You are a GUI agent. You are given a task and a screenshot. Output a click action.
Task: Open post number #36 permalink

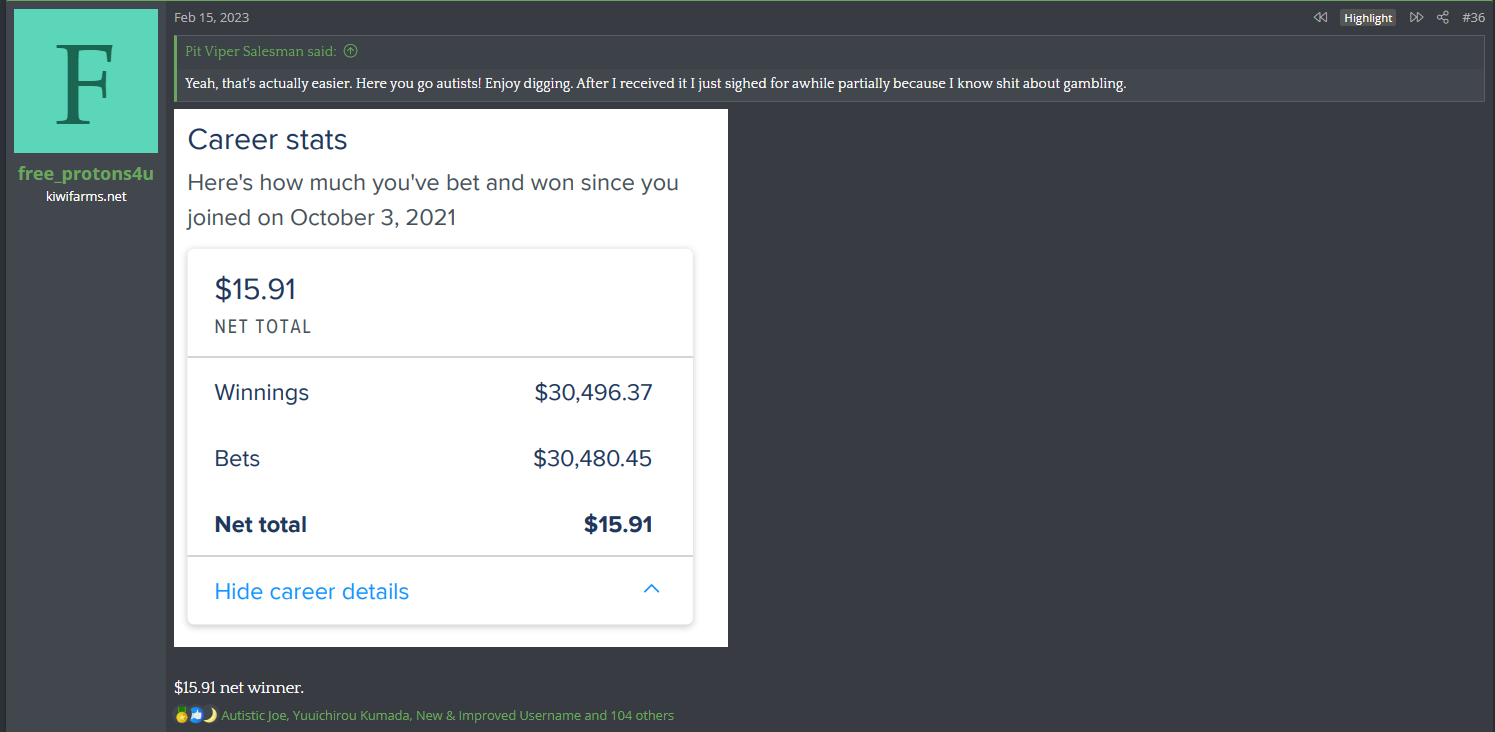[x=1473, y=18]
